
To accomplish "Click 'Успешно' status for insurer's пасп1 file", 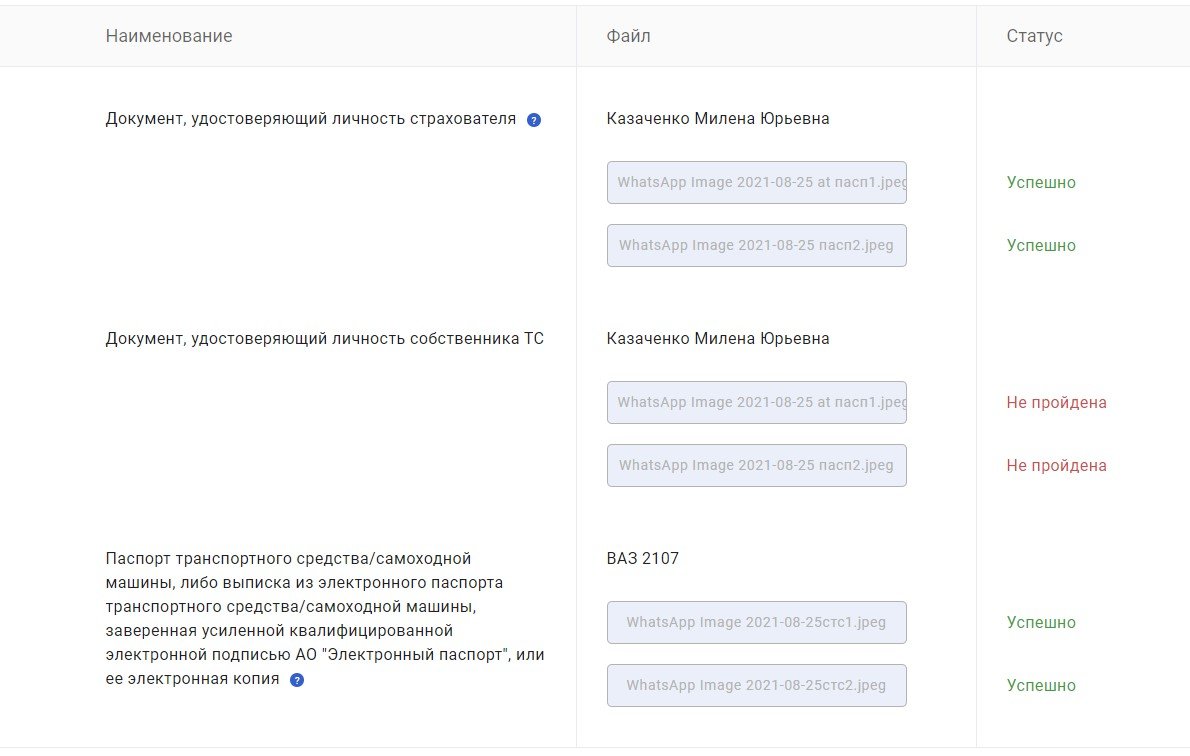I will (x=1041, y=183).
